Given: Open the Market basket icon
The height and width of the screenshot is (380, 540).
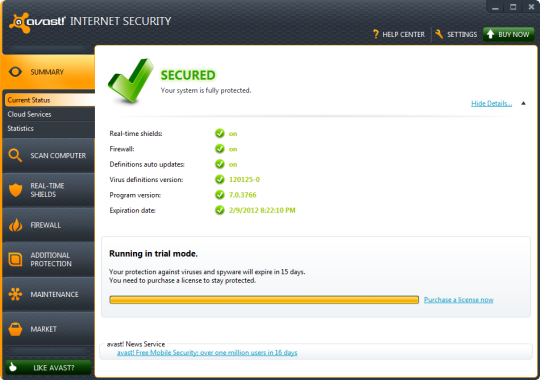Looking at the screenshot, I should point(15,329).
